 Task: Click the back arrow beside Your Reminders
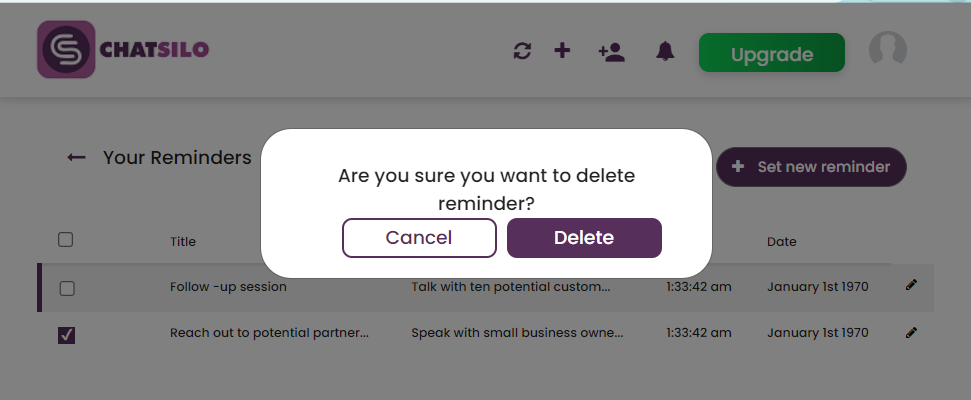click(76, 157)
